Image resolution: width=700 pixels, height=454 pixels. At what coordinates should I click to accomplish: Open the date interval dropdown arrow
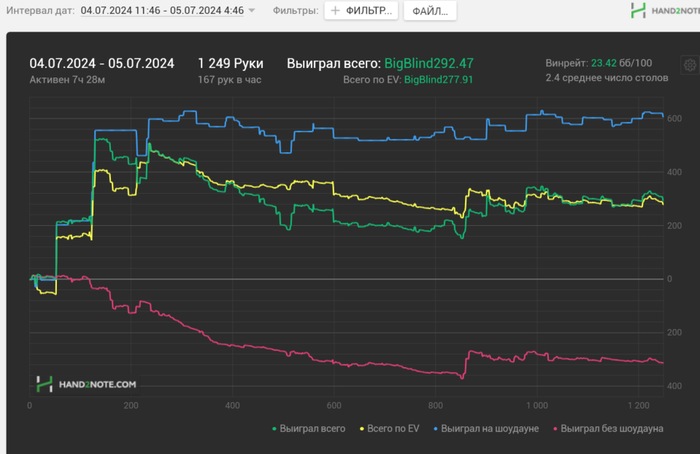[252, 10]
